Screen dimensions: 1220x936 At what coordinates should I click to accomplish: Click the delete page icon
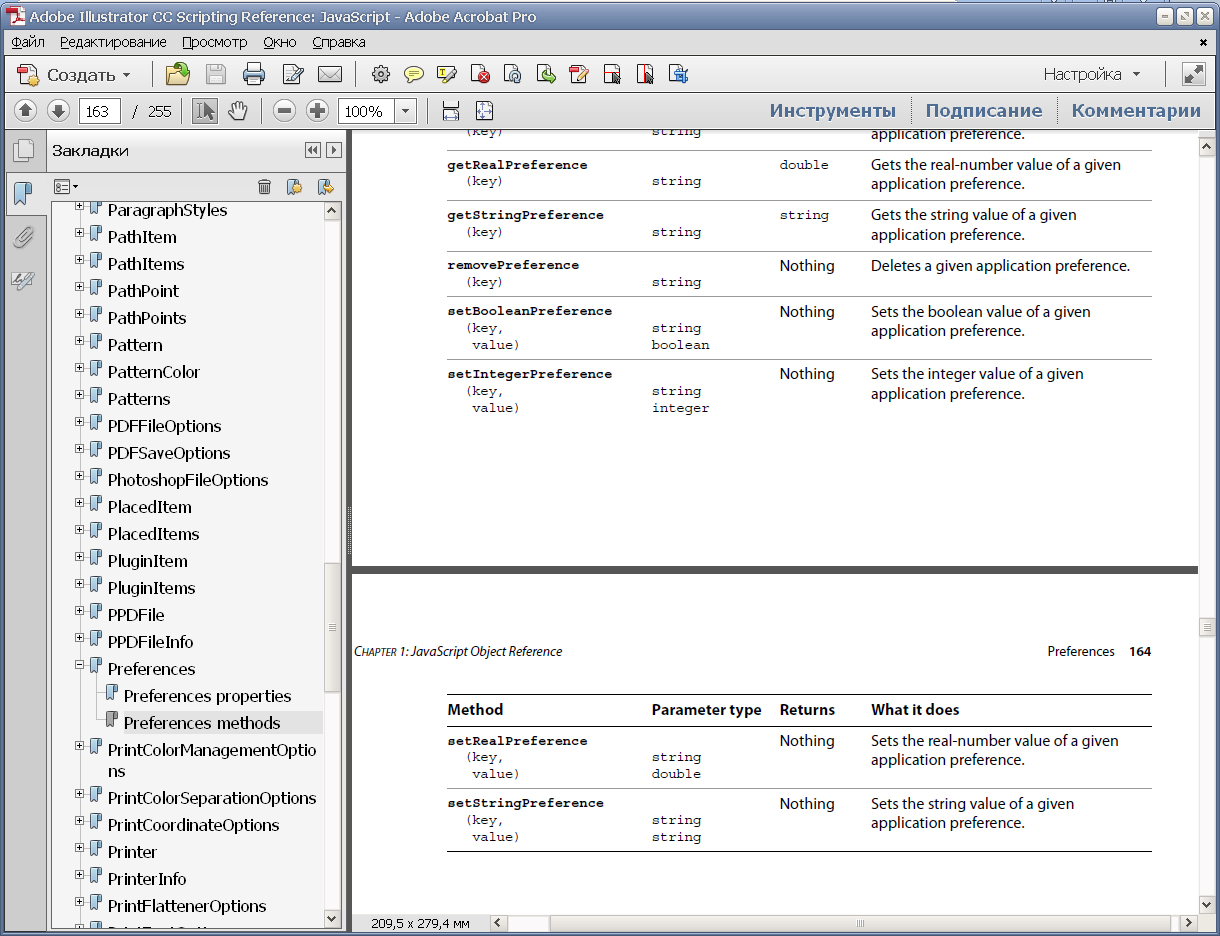[480, 74]
